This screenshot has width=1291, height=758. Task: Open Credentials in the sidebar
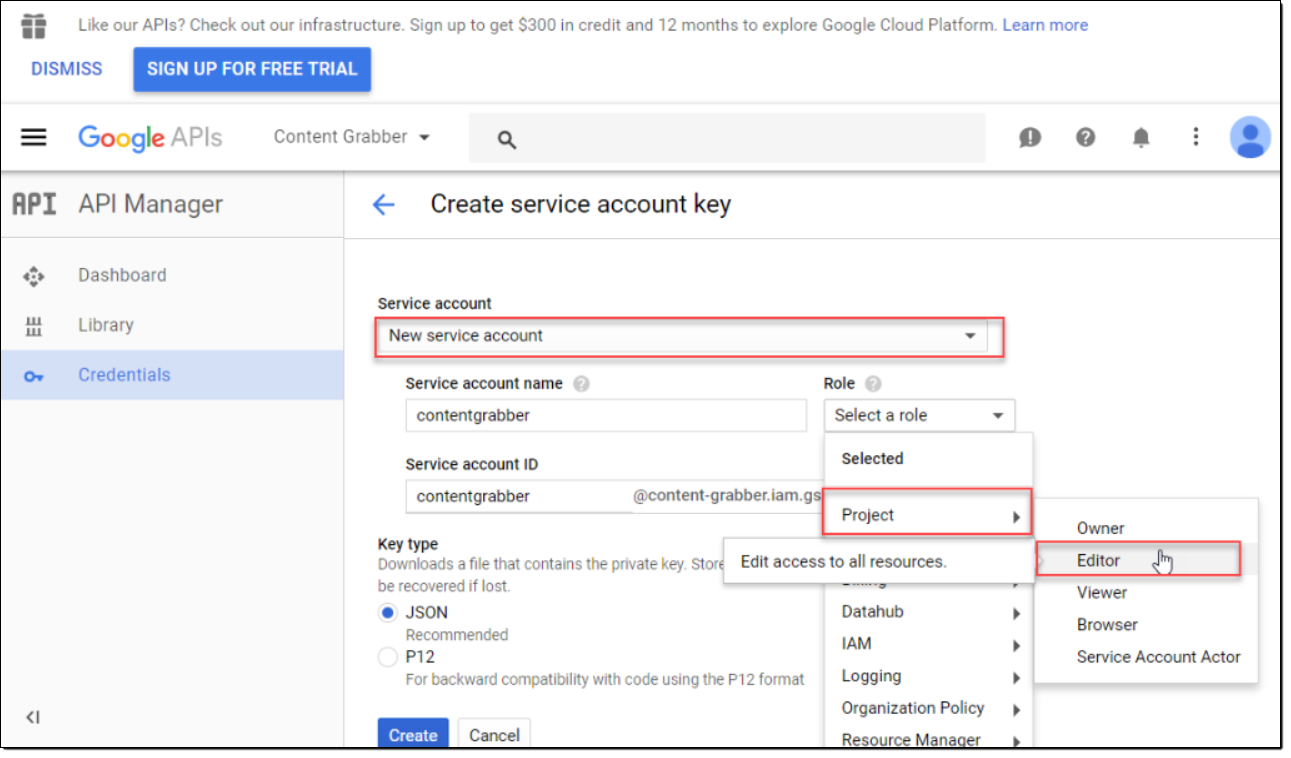coord(124,375)
